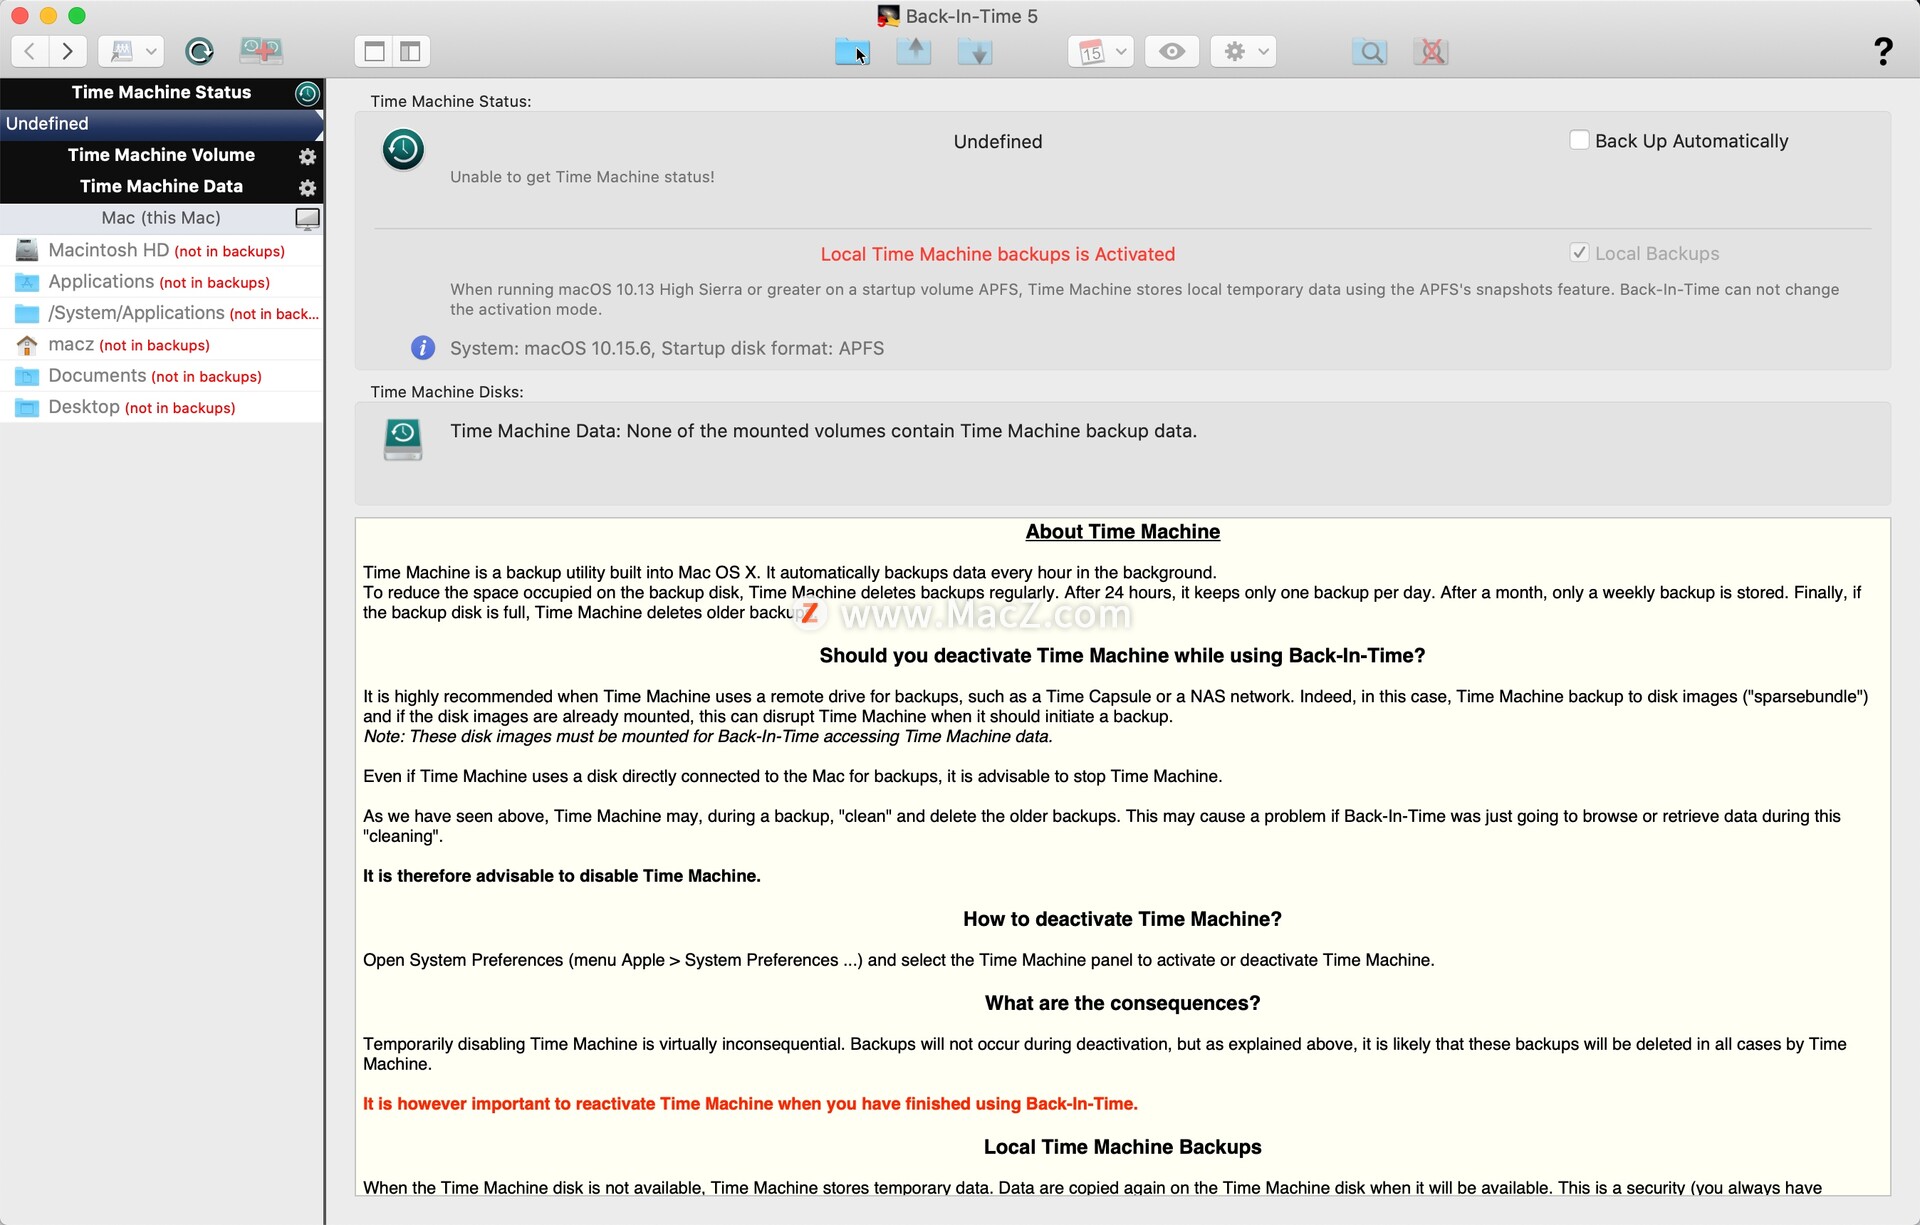Switch to single pane window layout
The width and height of the screenshot is (1920, 1225).
375,51
